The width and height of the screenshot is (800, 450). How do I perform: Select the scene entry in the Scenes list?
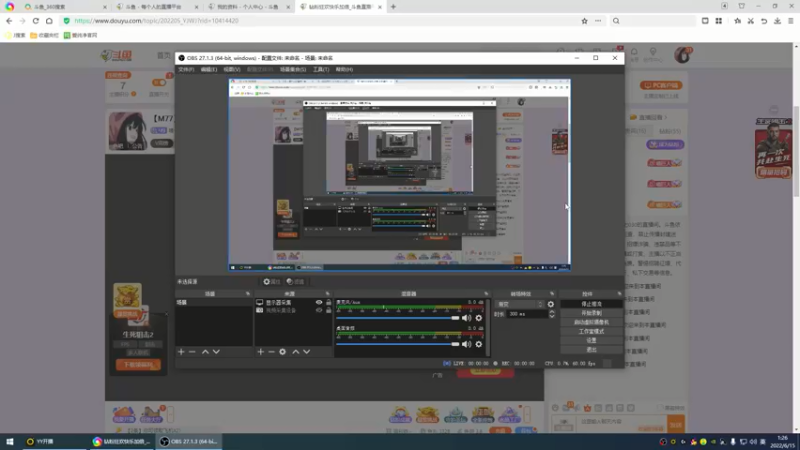(213, 303)
